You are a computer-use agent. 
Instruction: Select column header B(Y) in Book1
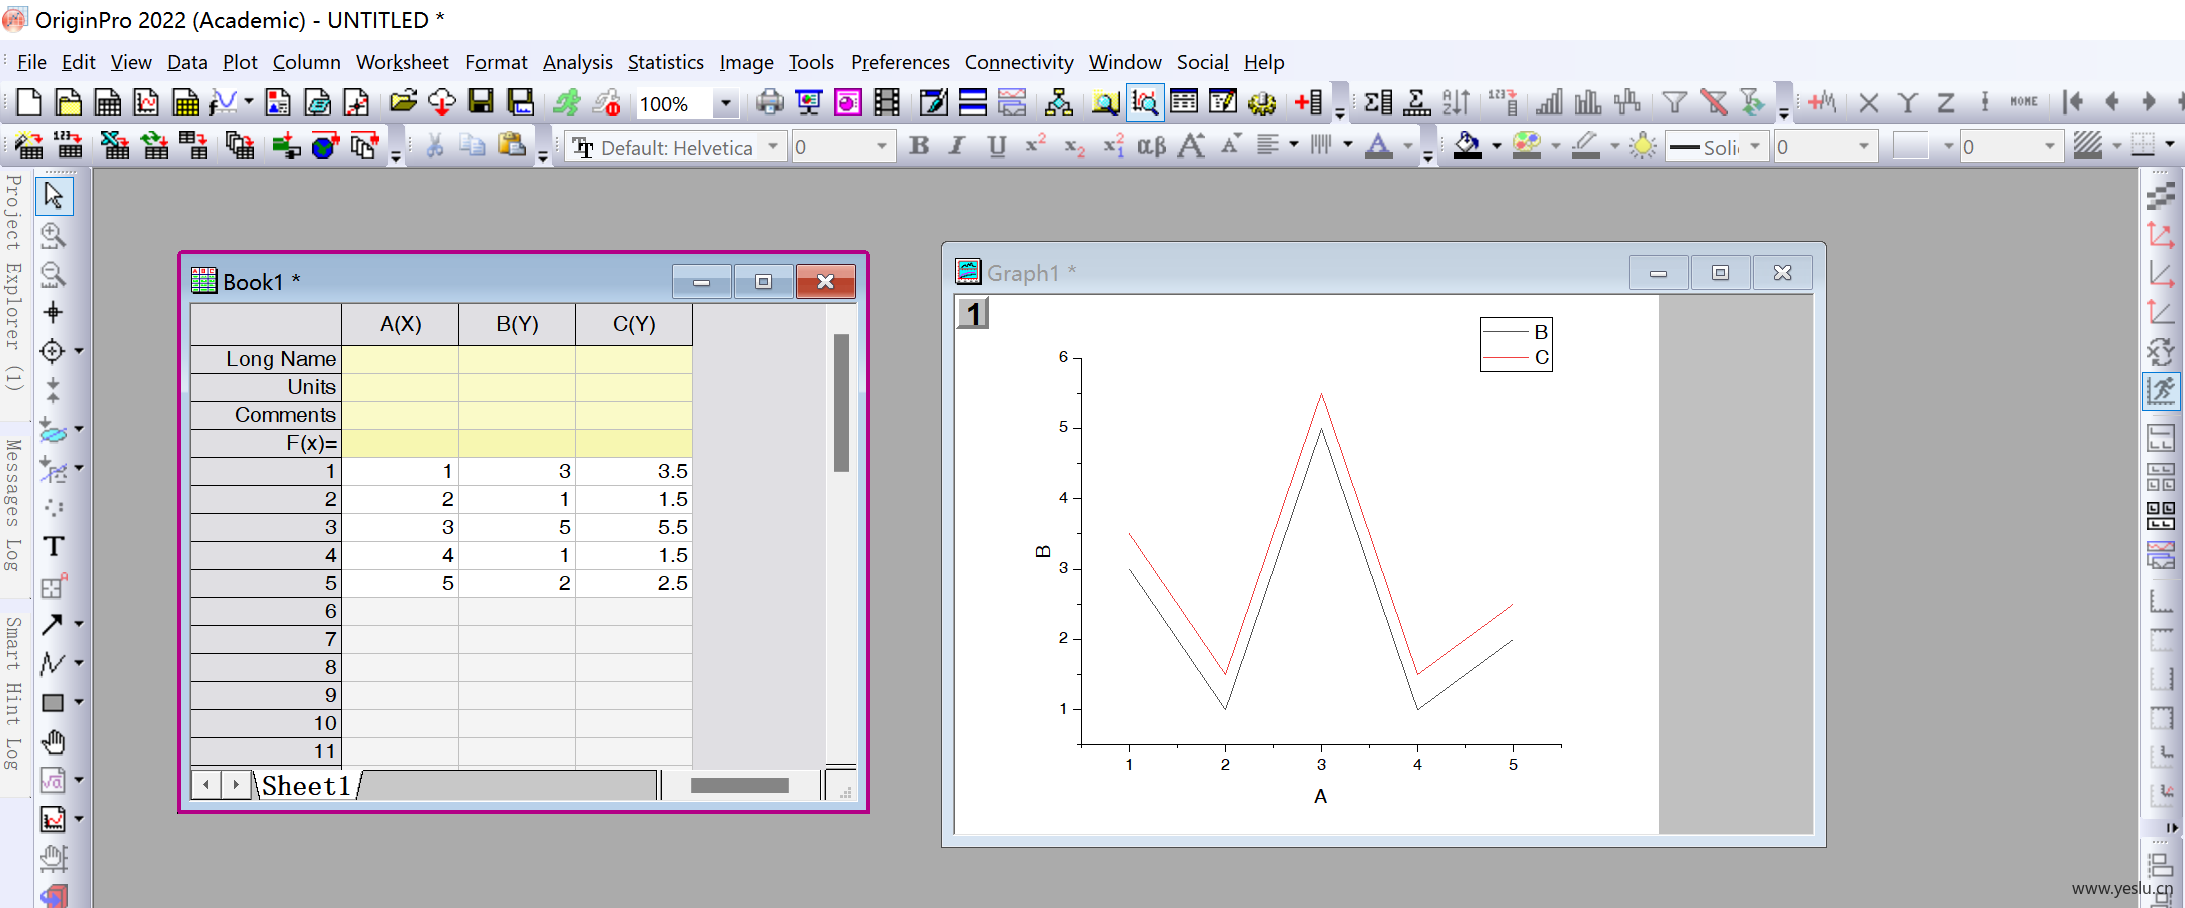[x=517, y=324]
